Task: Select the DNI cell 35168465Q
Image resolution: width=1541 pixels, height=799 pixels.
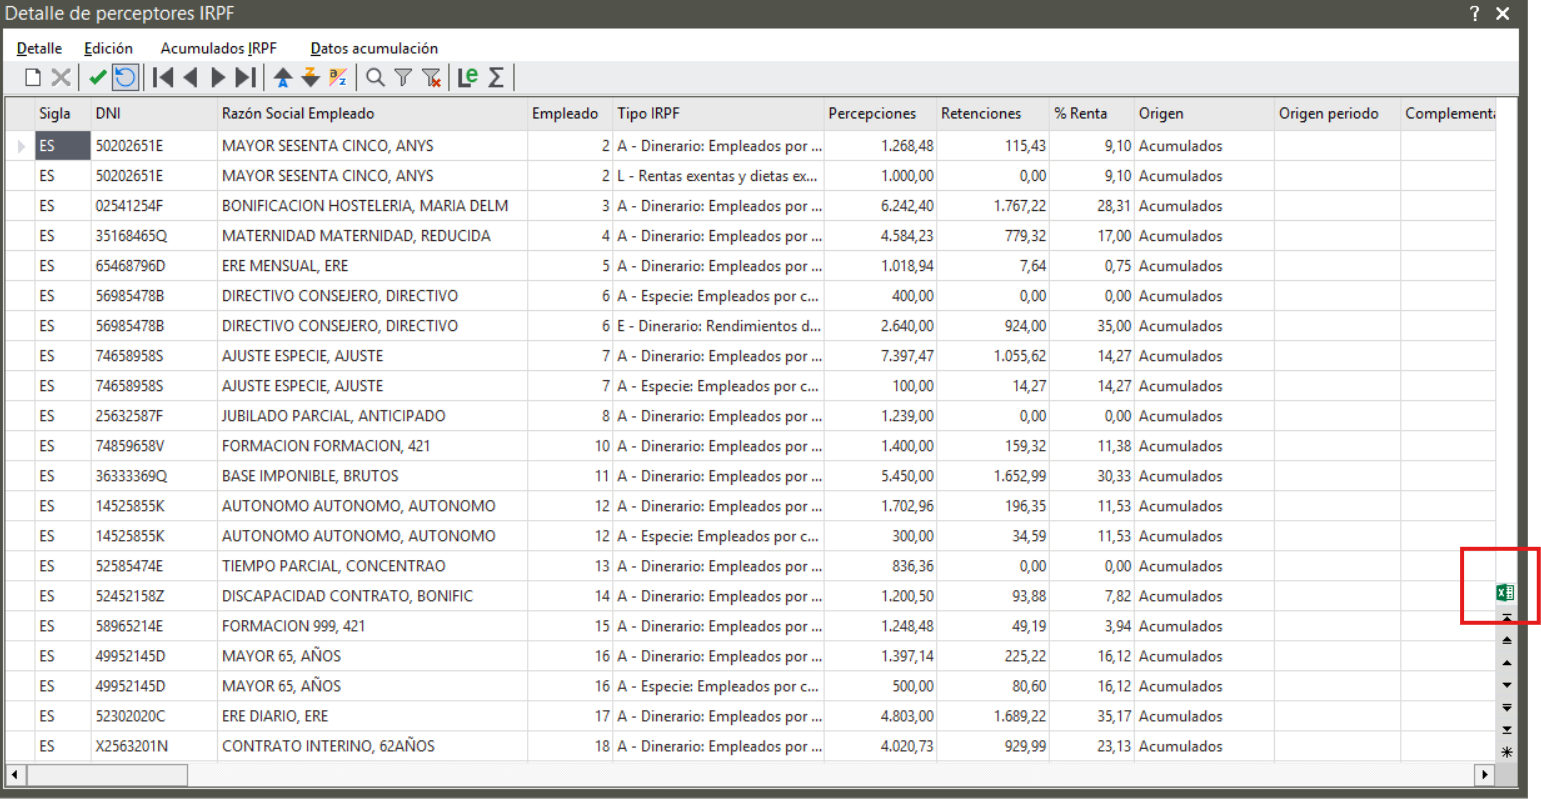Action: tap(154, 236)
